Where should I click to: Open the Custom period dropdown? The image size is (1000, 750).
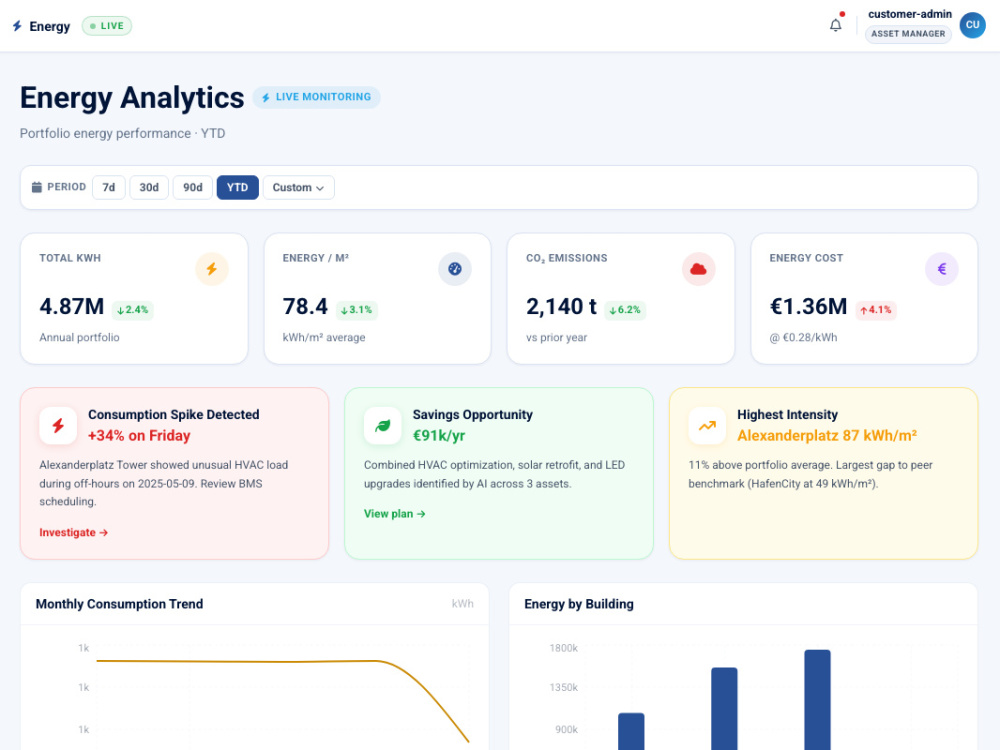(x=298, y=188)
